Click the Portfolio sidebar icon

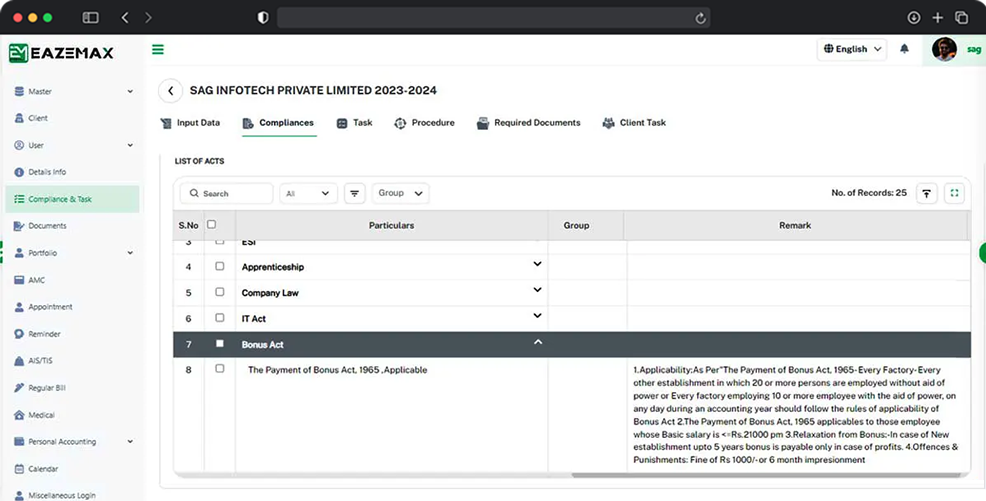[x=19, y=253]
